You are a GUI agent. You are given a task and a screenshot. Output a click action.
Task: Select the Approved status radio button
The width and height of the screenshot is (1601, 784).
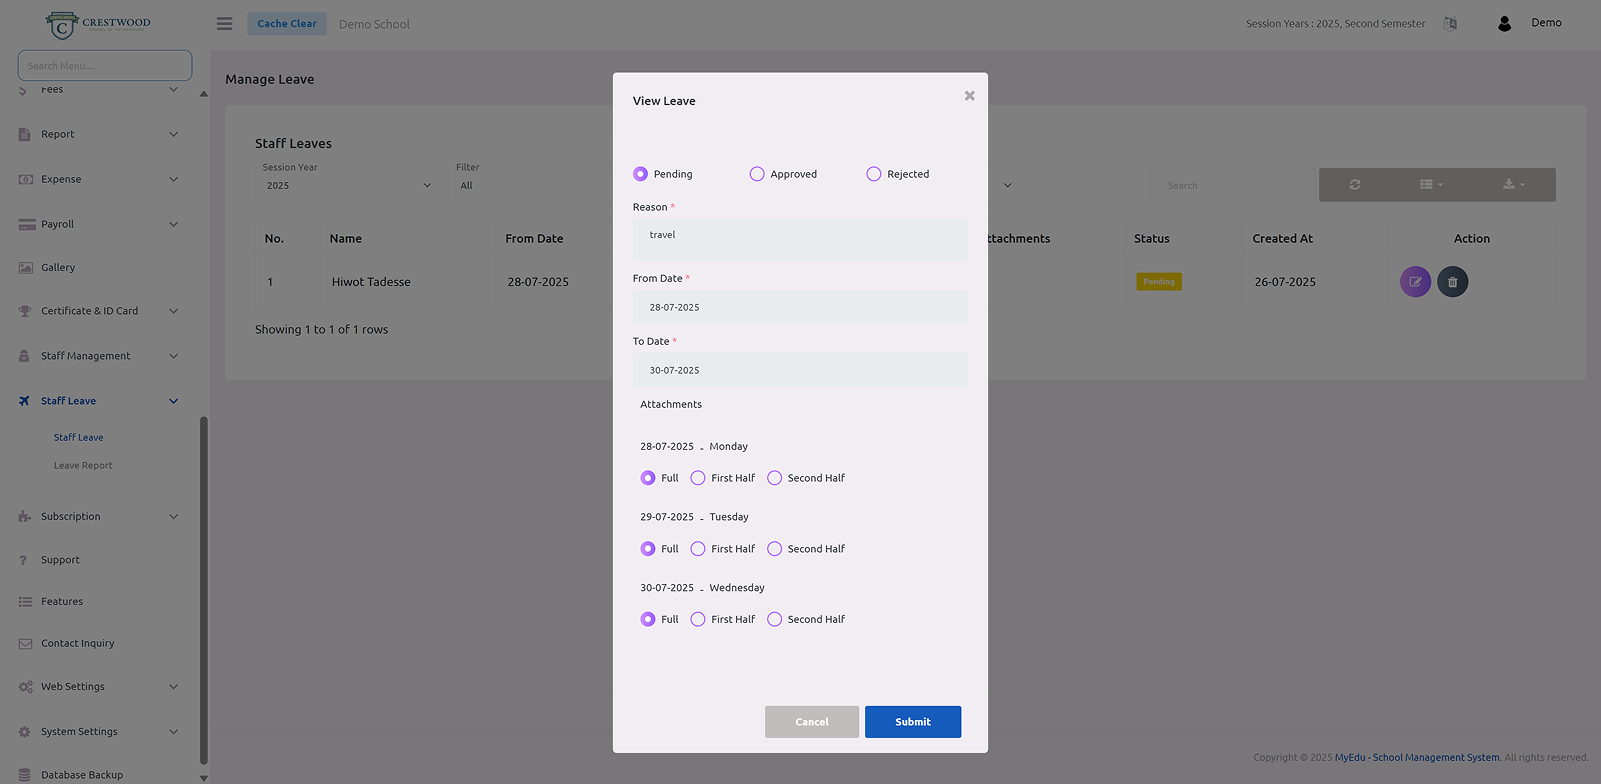(x=757, y=174)
